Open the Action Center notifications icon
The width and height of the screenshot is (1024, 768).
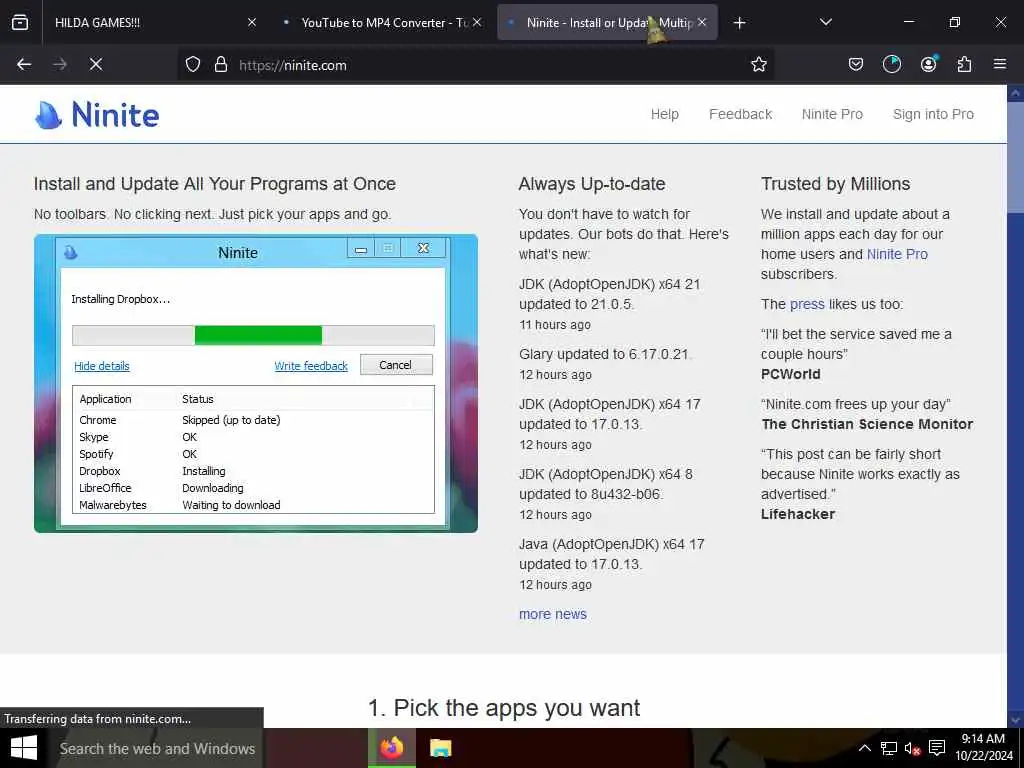tap(937, 748)
